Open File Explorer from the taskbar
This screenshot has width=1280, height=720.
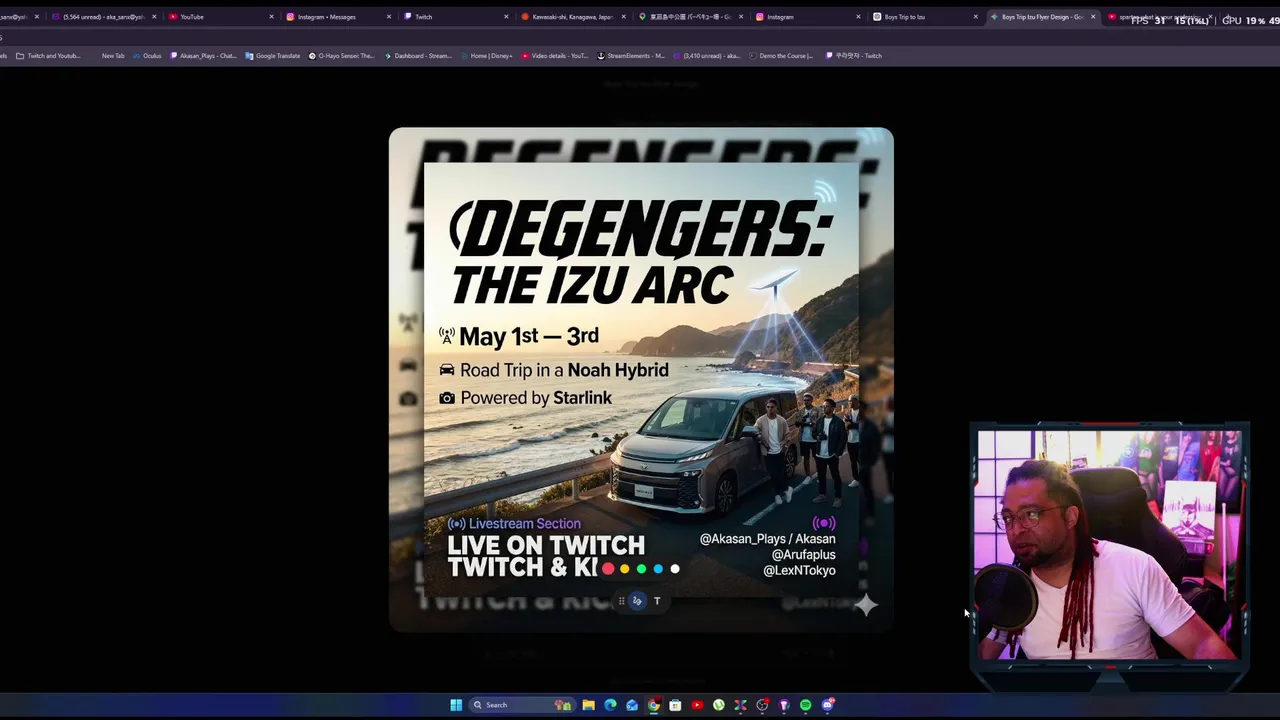click(588, 705)
